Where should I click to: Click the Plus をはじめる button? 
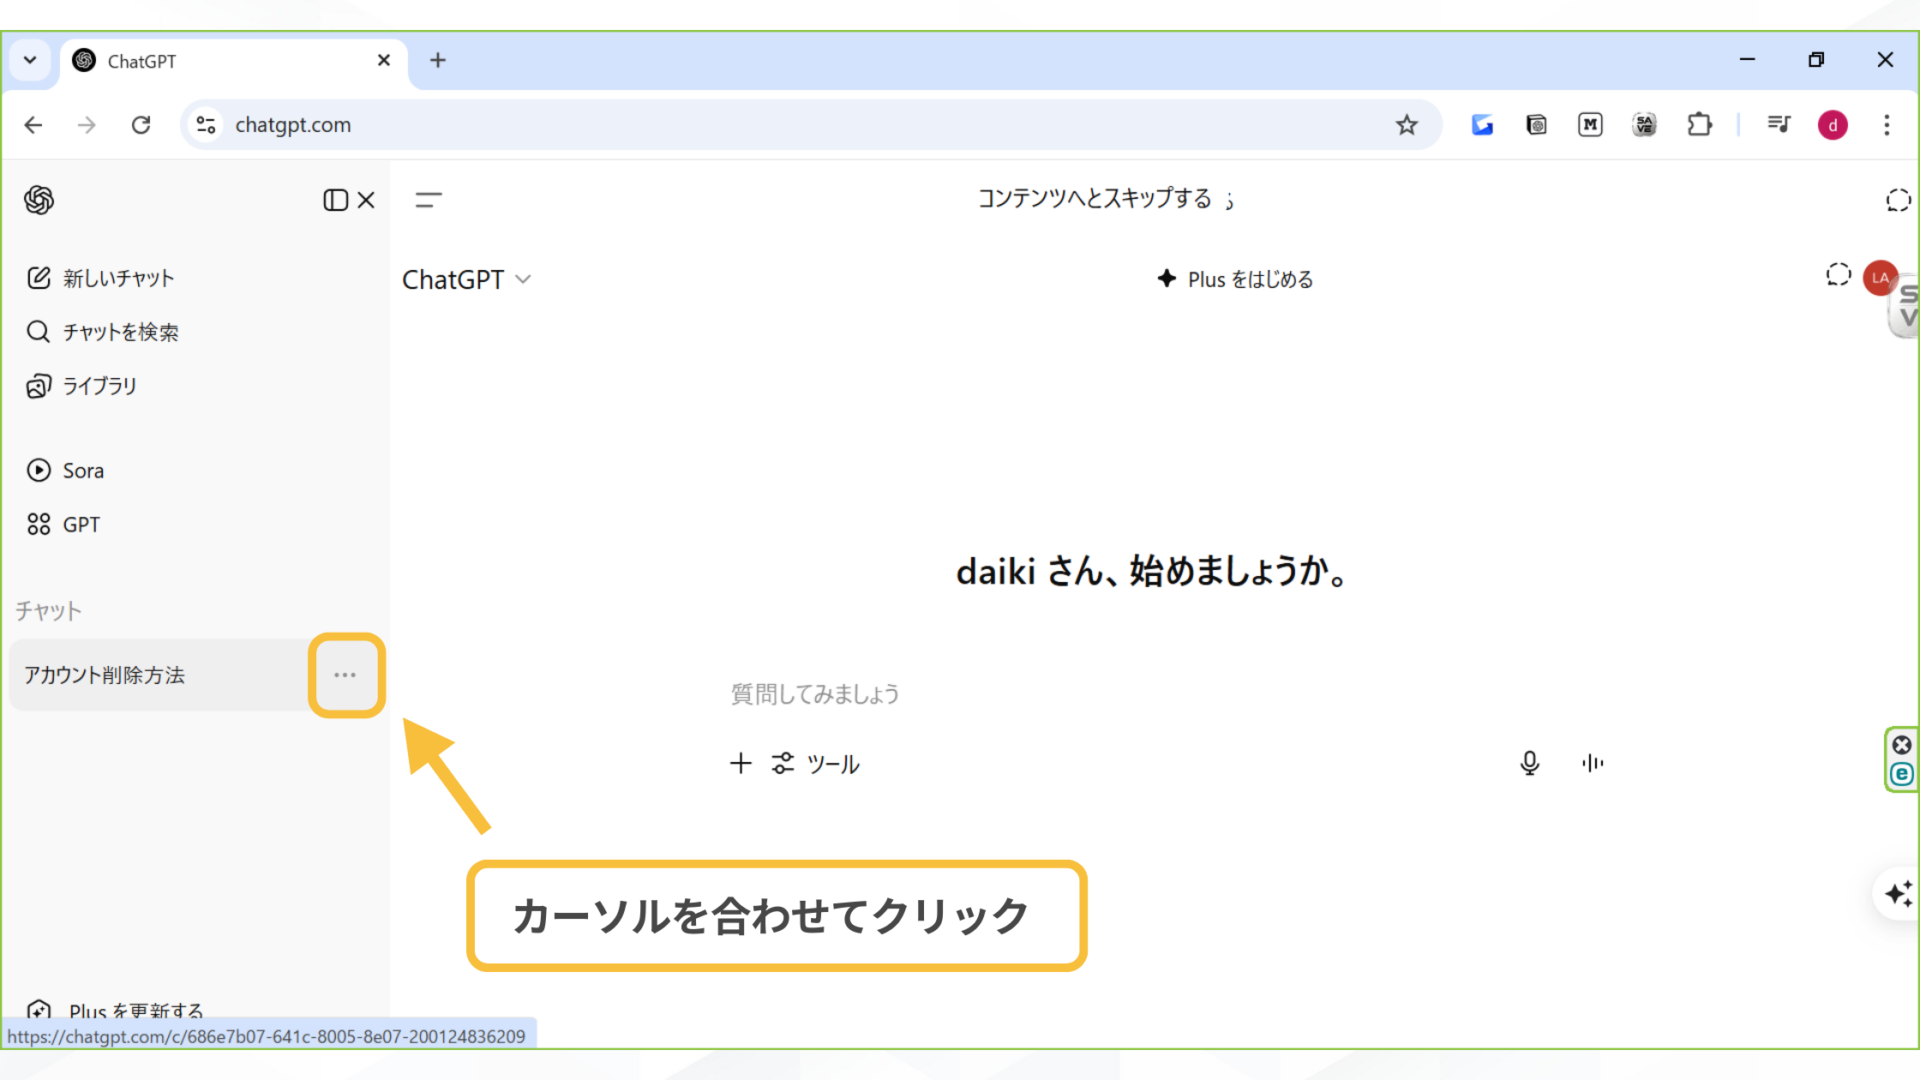(1235, 279)
